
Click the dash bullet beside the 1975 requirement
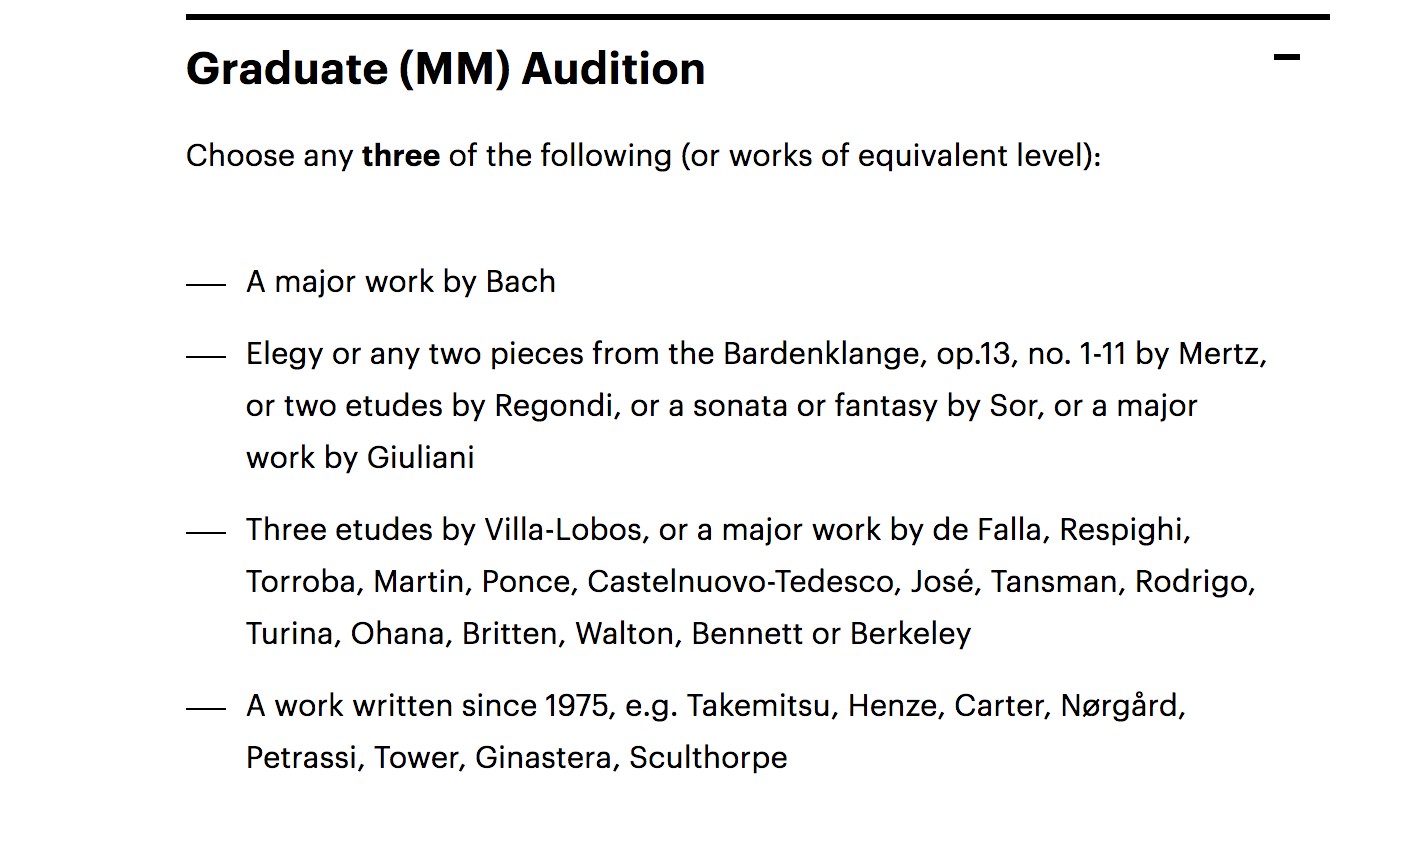(204, 707)
